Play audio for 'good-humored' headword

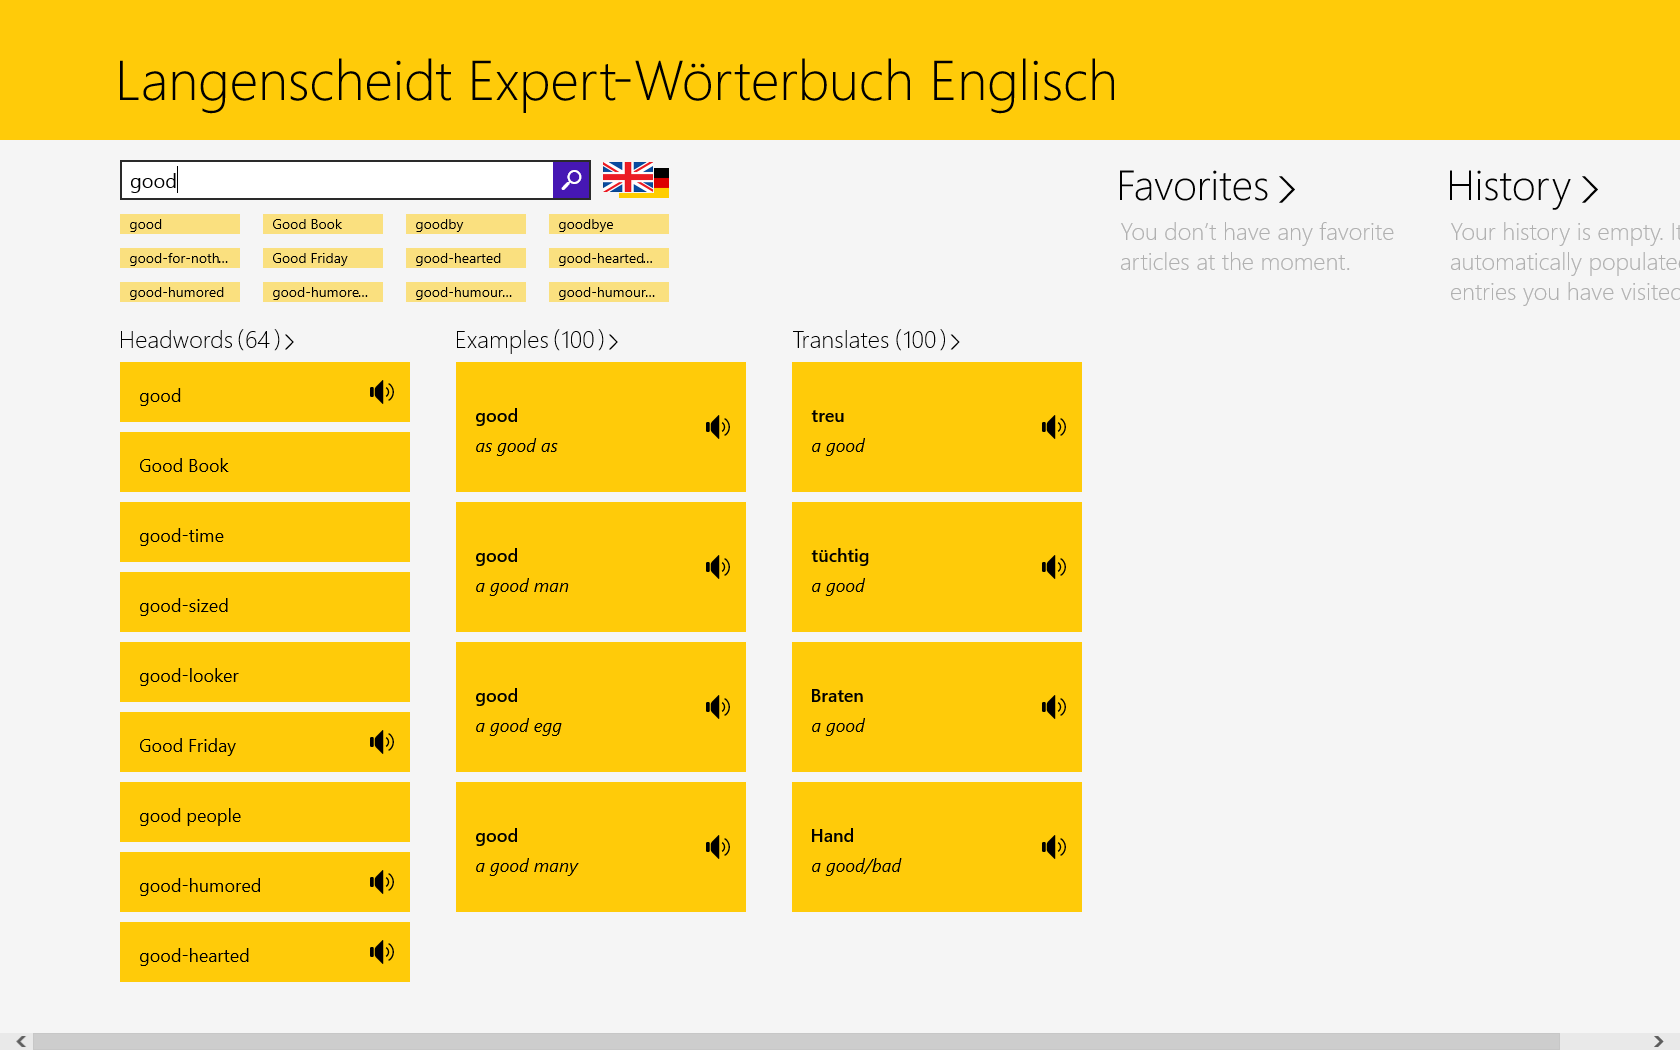coord(381,882)
